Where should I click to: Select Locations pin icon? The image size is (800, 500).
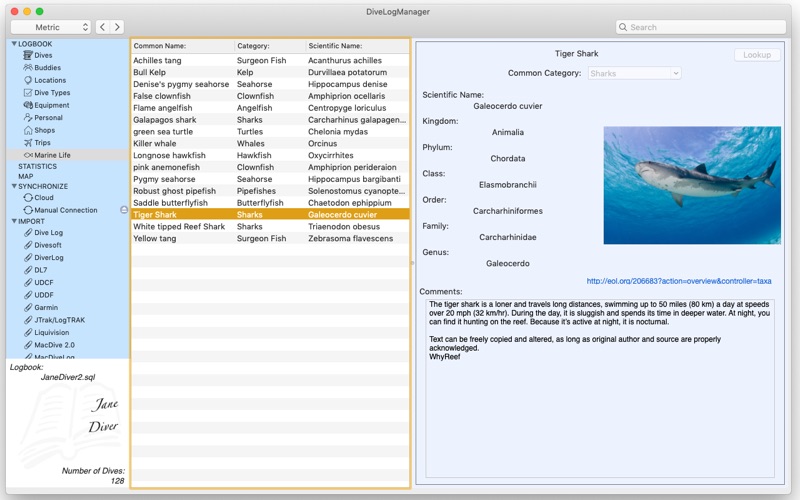pyautogui.click(x=28, y=80)
